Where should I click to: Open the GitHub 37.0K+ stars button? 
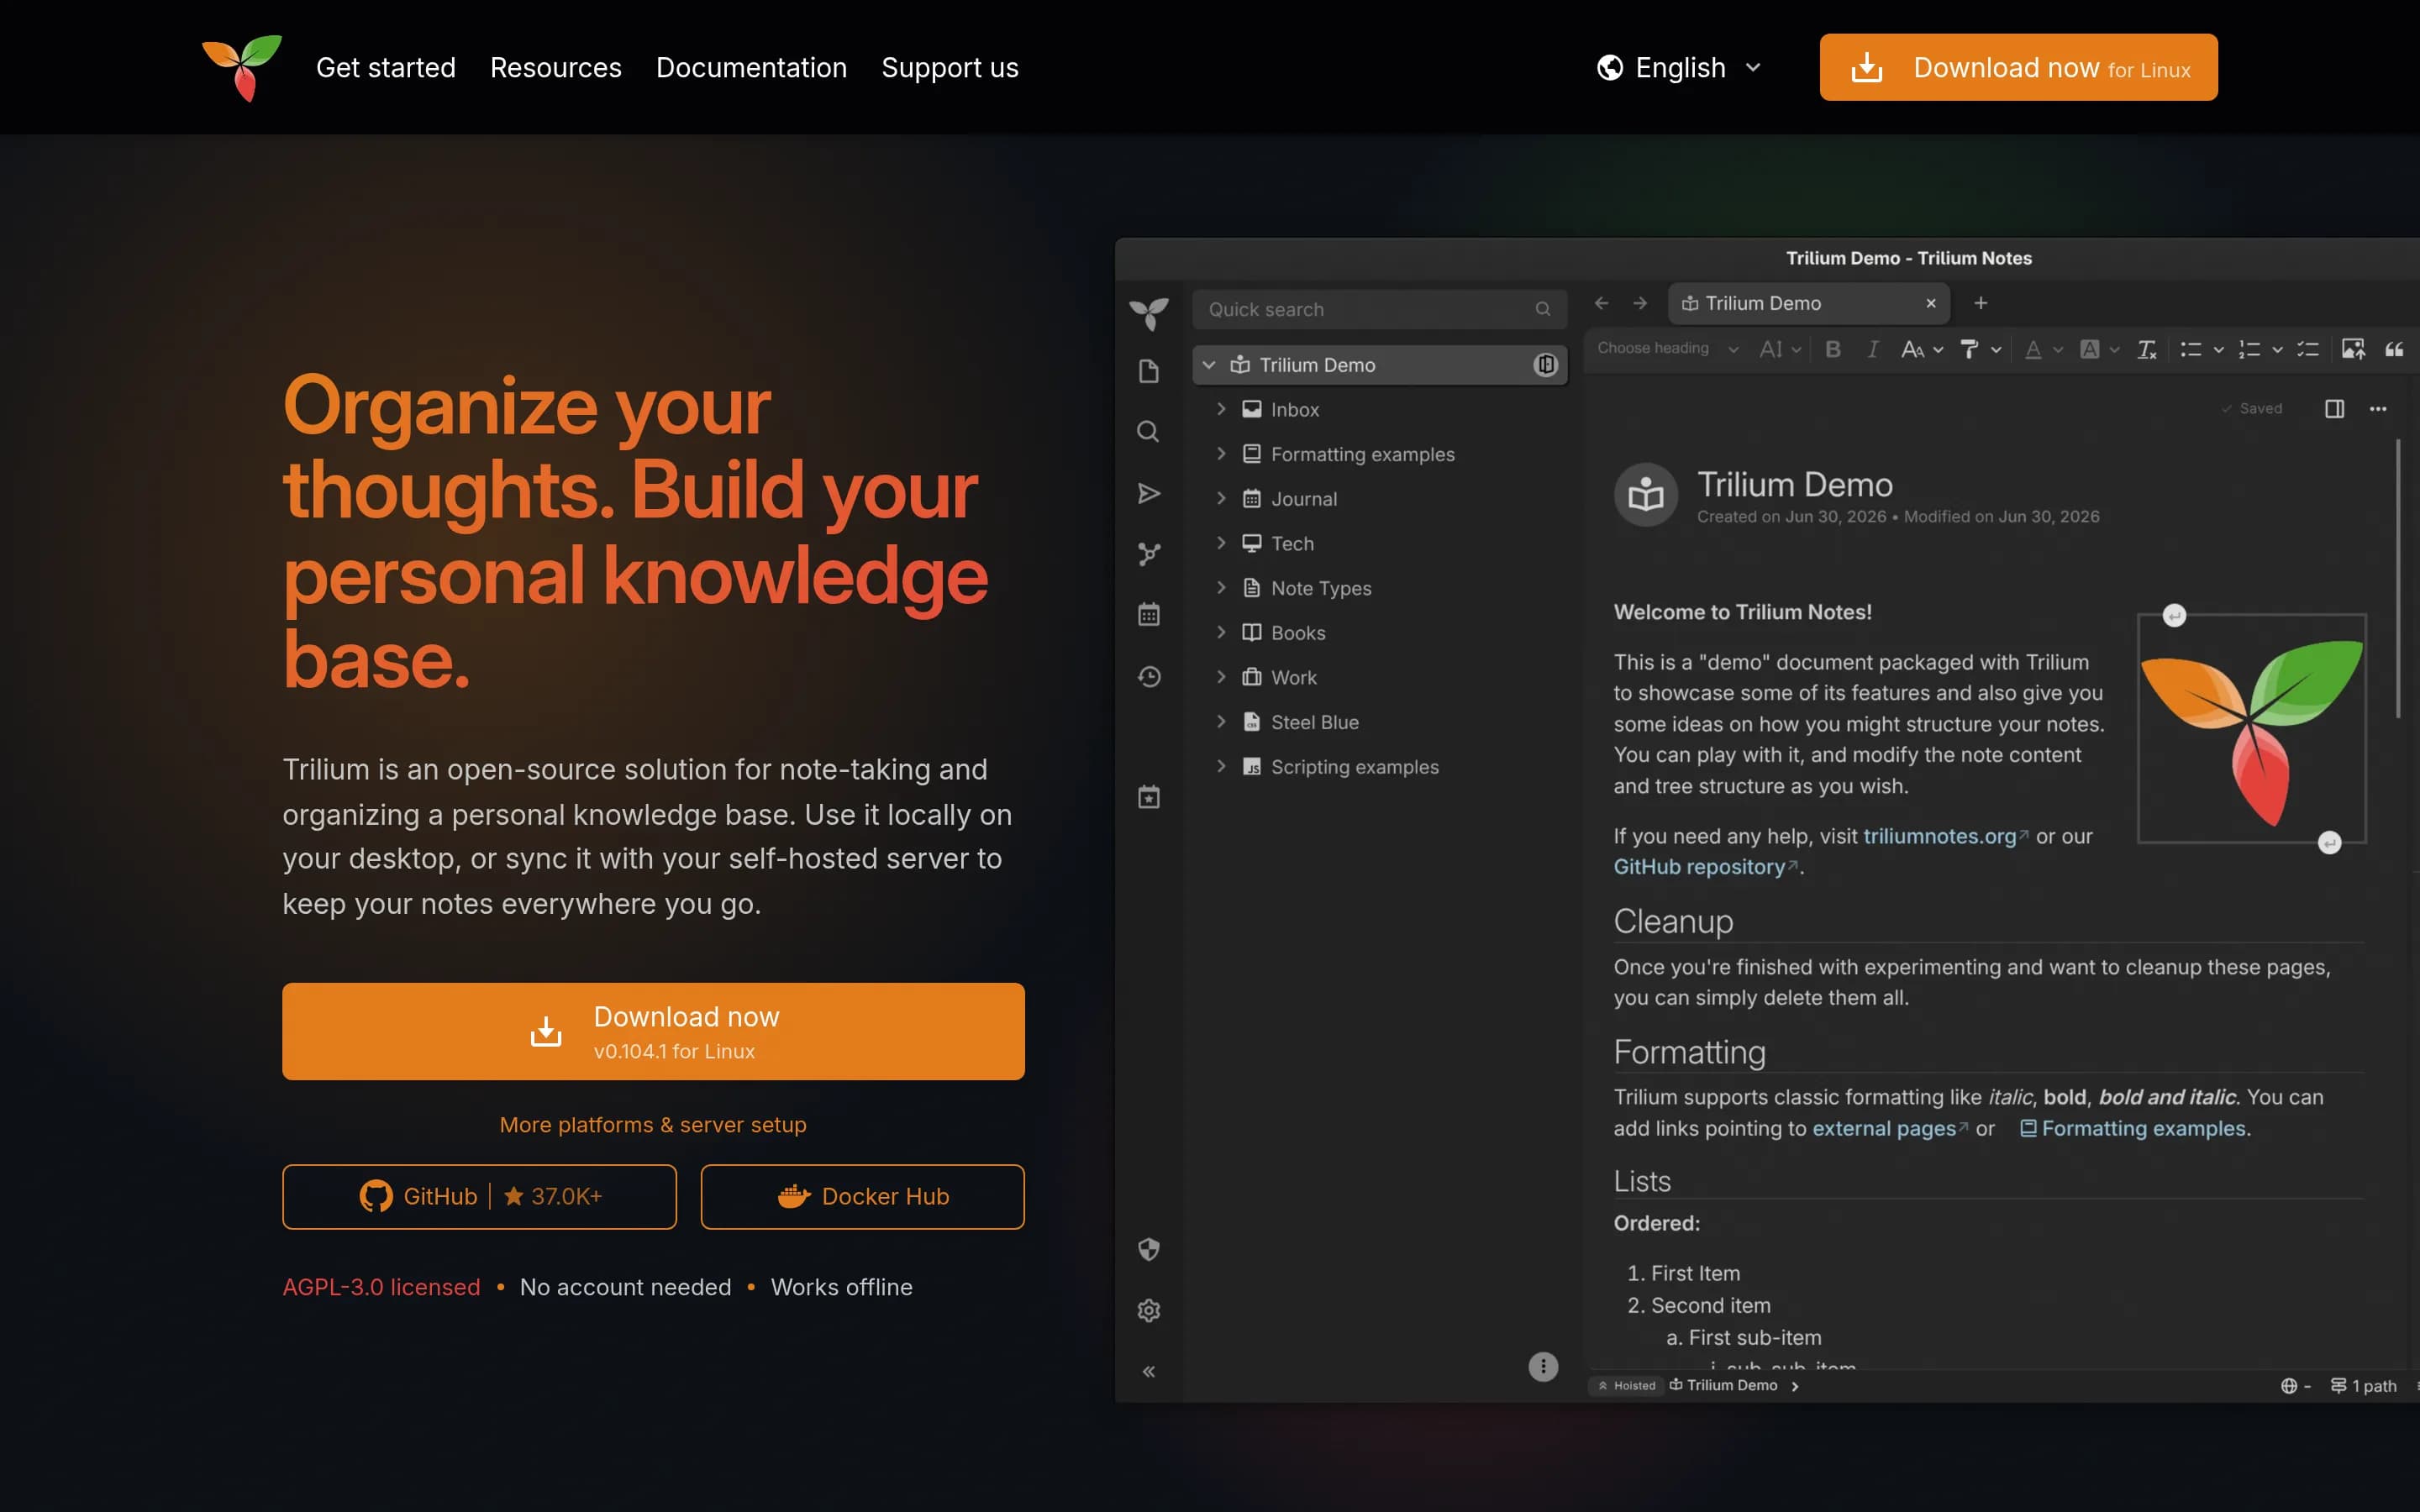click(x=479, y=1197)
